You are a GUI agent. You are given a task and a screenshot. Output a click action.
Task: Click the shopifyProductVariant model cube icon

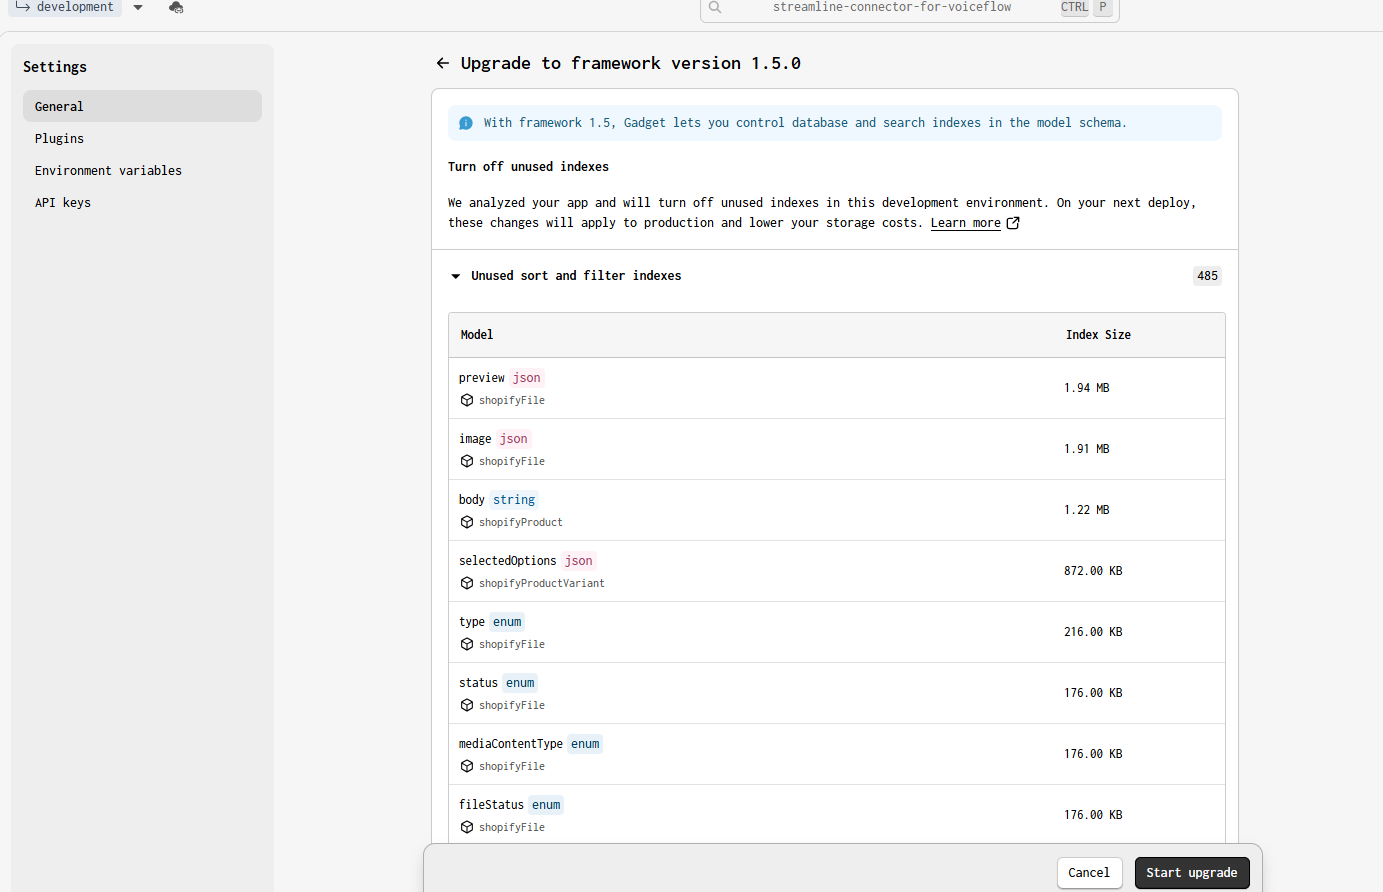tap(467, 583)
